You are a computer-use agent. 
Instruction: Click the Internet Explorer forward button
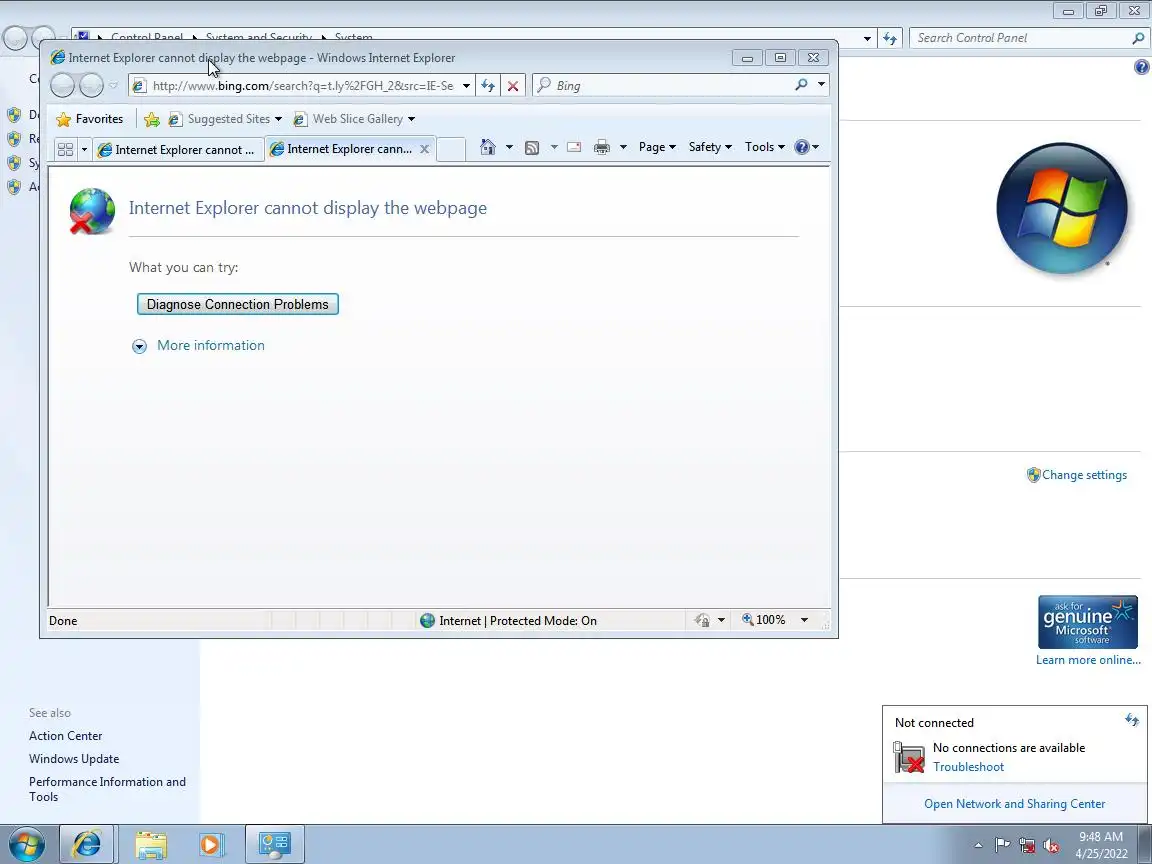pyautogui.click(x=91, y=85)
